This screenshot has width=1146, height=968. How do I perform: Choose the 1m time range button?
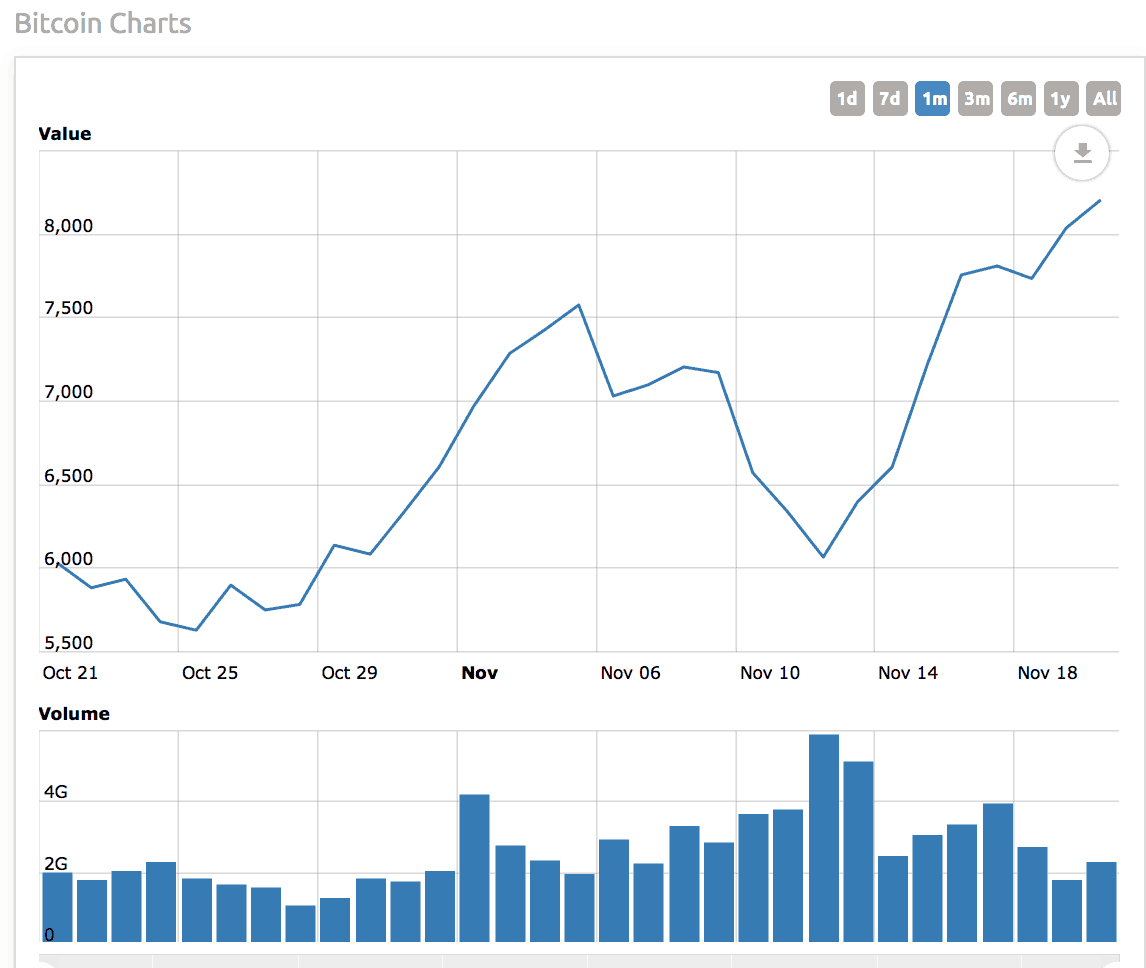[x=933, y=99]
